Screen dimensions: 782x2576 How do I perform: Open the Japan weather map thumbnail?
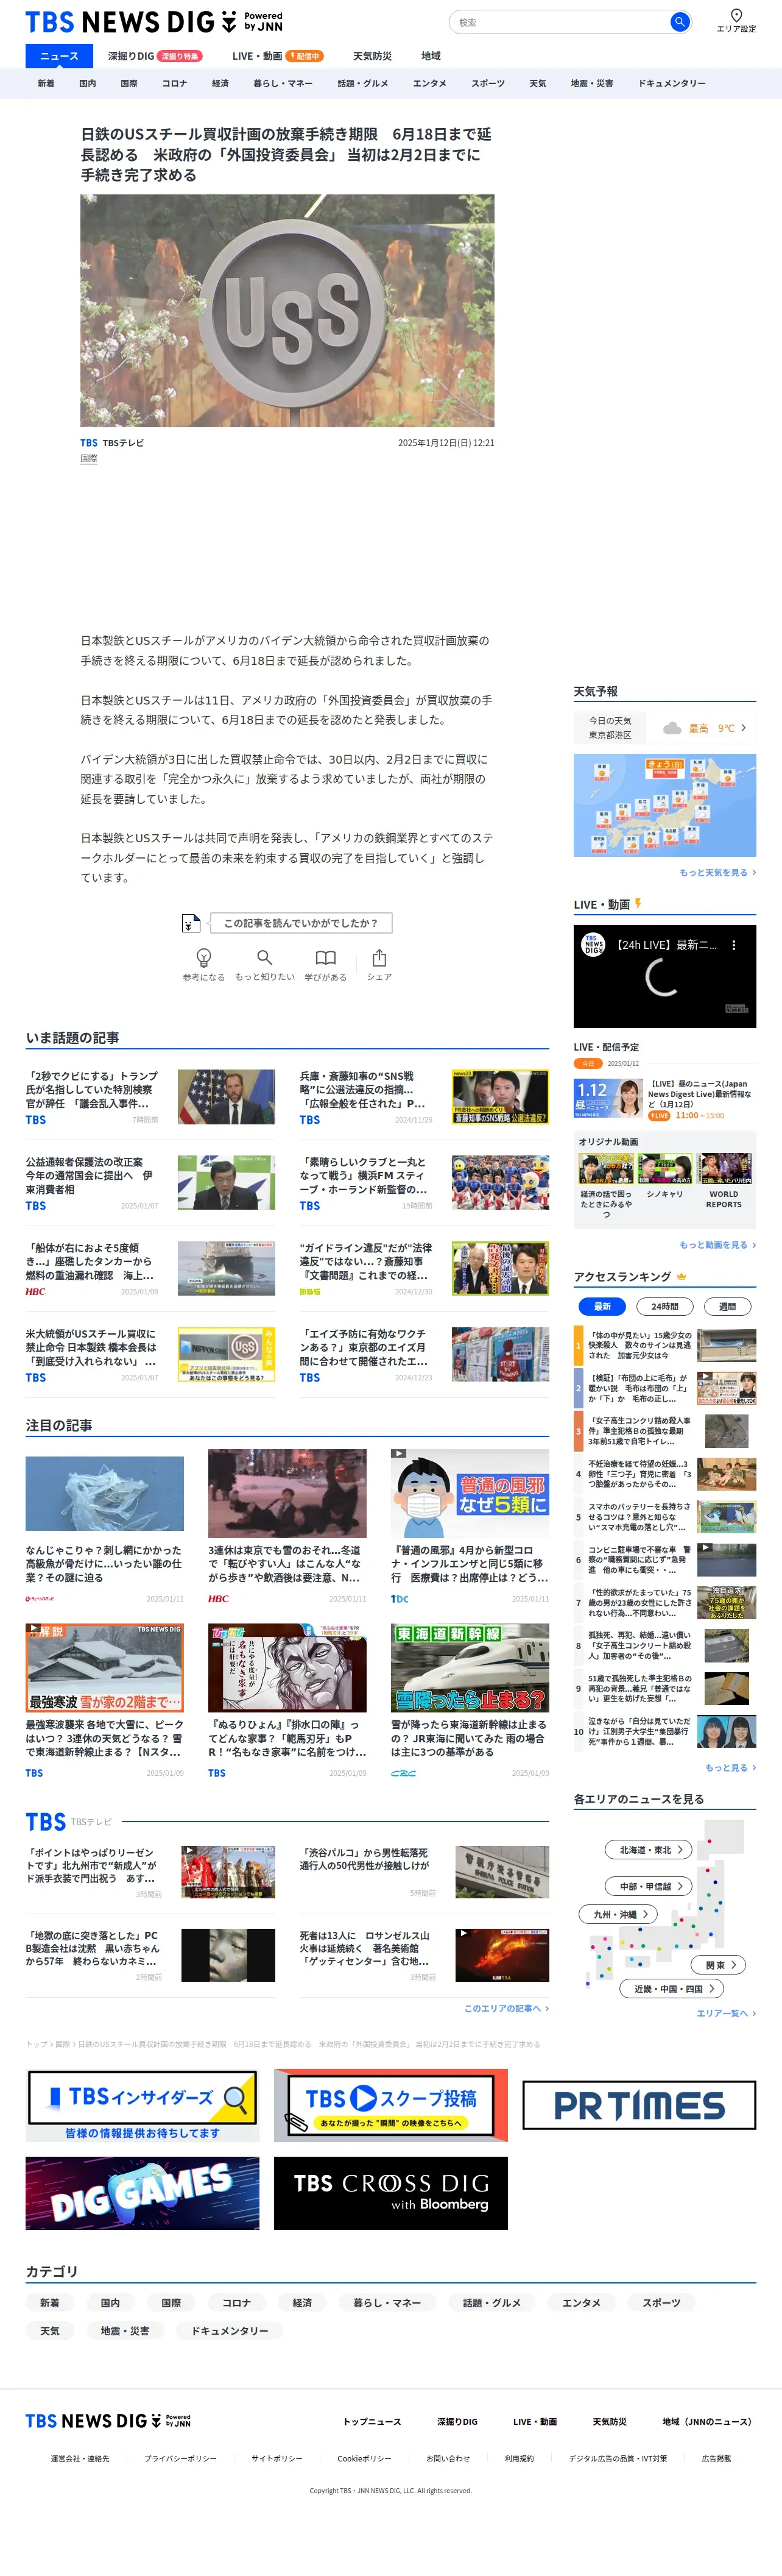pyautogui.click(x=664, y=805)
